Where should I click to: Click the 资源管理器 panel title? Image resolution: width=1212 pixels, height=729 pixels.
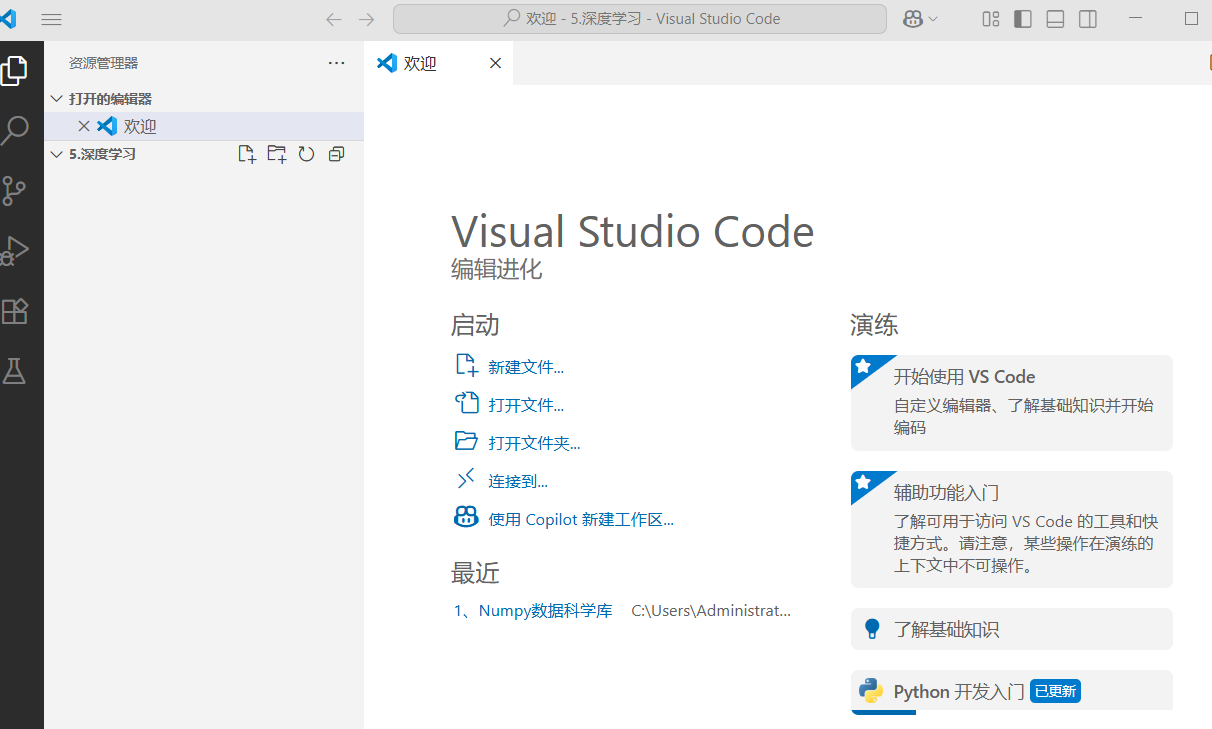103,63
